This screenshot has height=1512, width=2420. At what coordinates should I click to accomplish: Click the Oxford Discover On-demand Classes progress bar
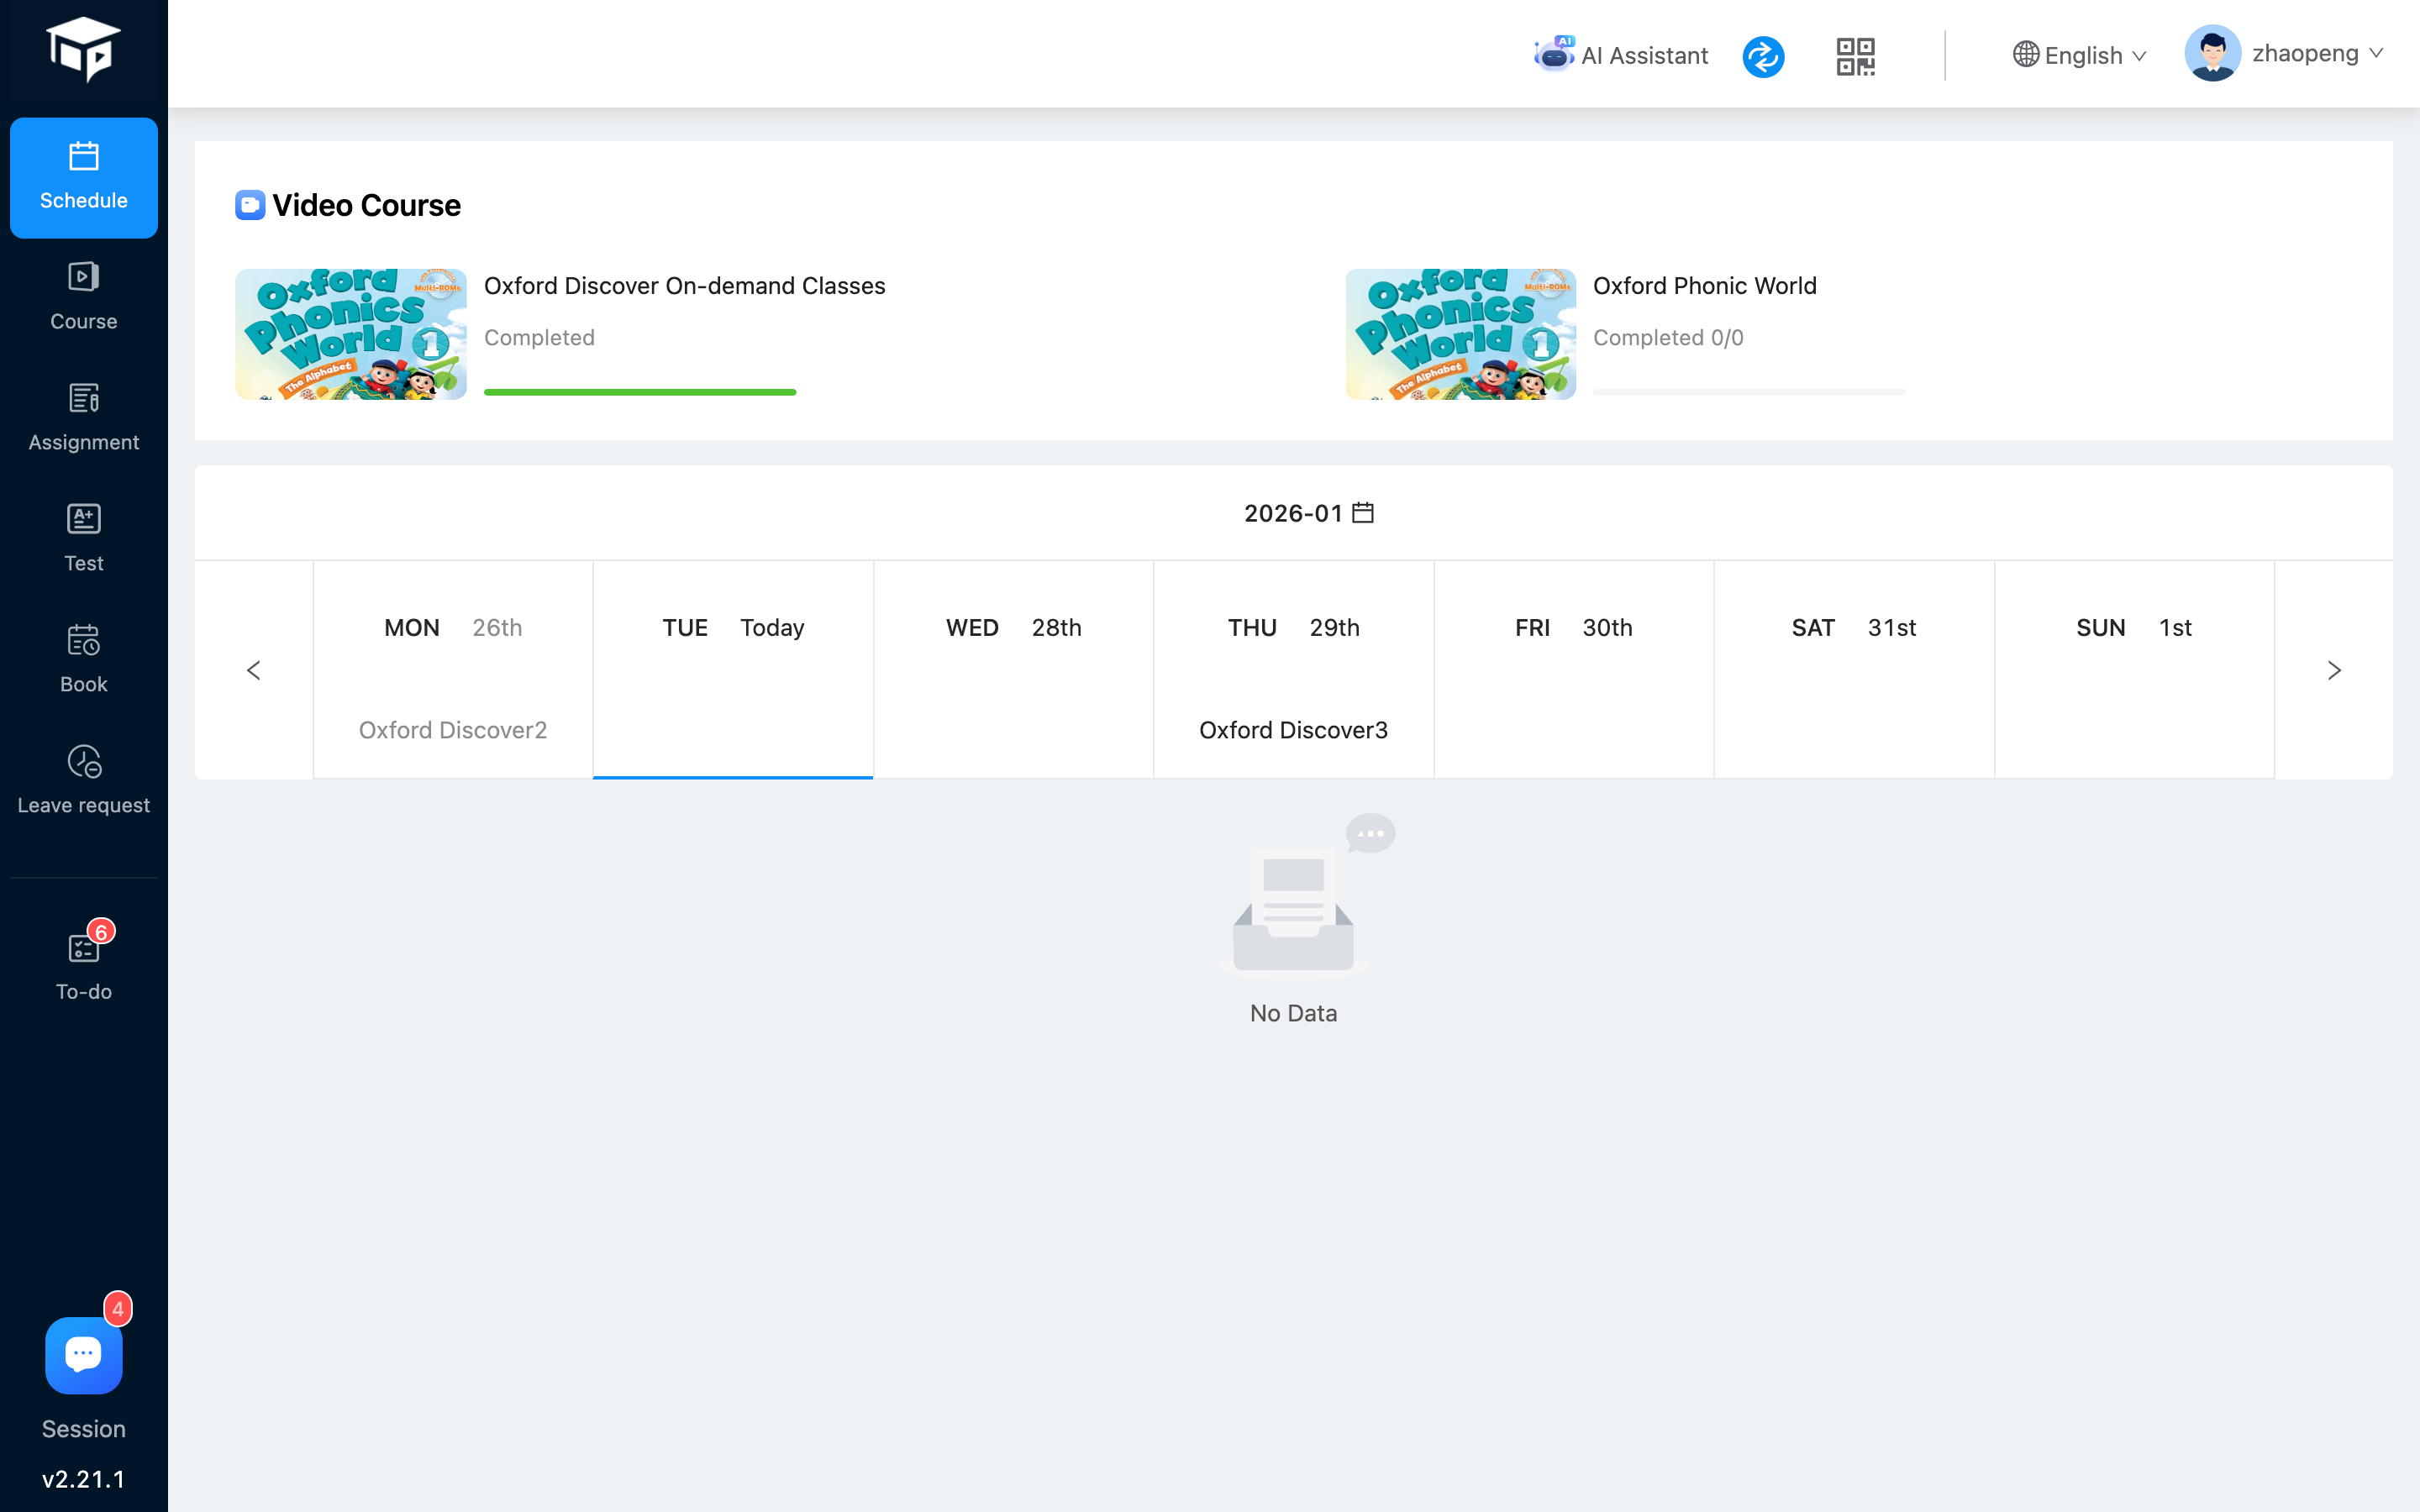(640, 392)
